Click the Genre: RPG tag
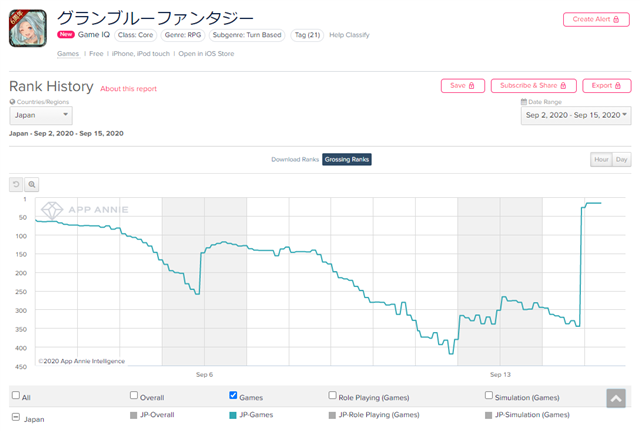 [x=183, y=35]
